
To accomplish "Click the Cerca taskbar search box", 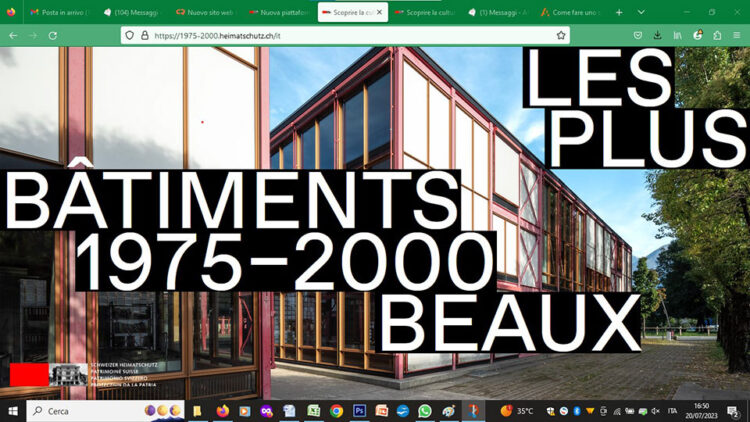I will (105, 411).
